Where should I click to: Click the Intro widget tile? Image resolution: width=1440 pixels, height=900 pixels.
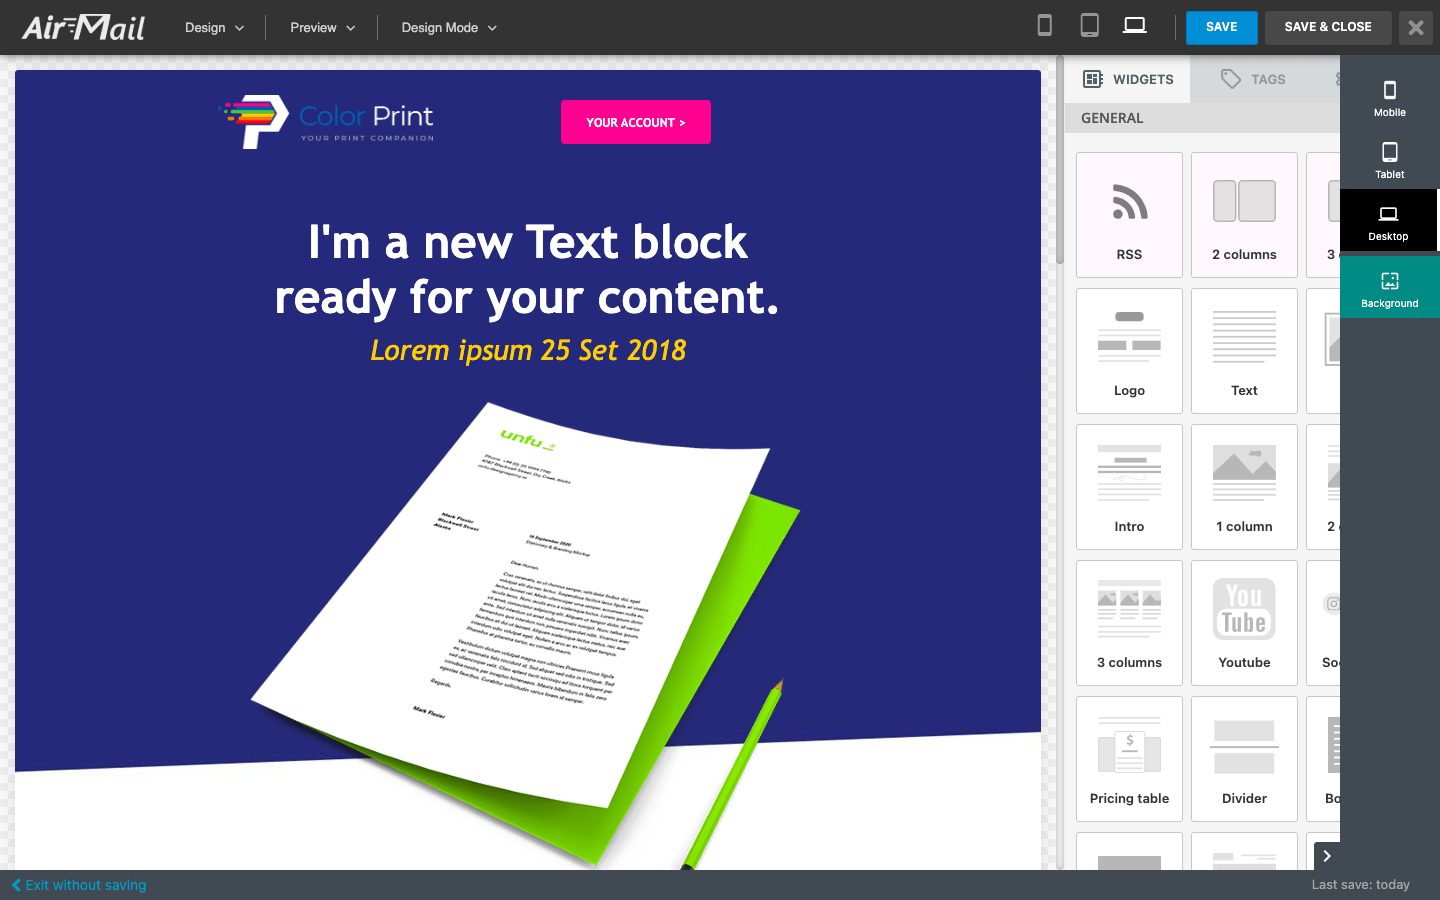tap(1129, 487)
